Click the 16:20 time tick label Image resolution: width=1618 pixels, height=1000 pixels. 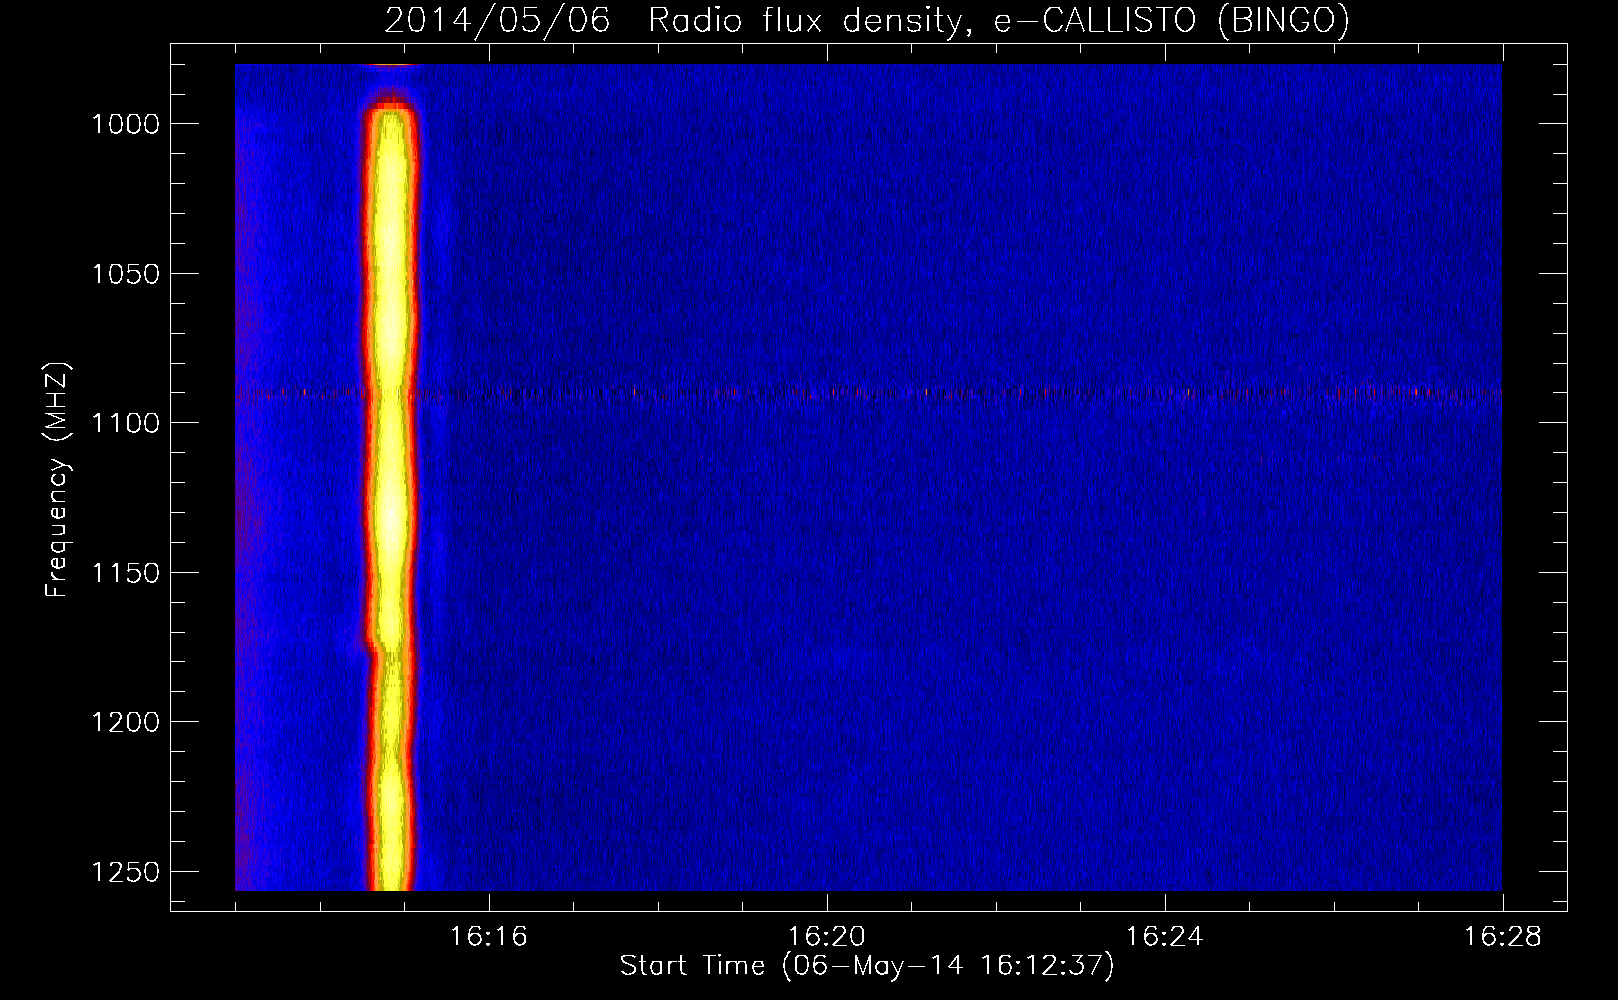pyautogui.click(x=826, y=936)
